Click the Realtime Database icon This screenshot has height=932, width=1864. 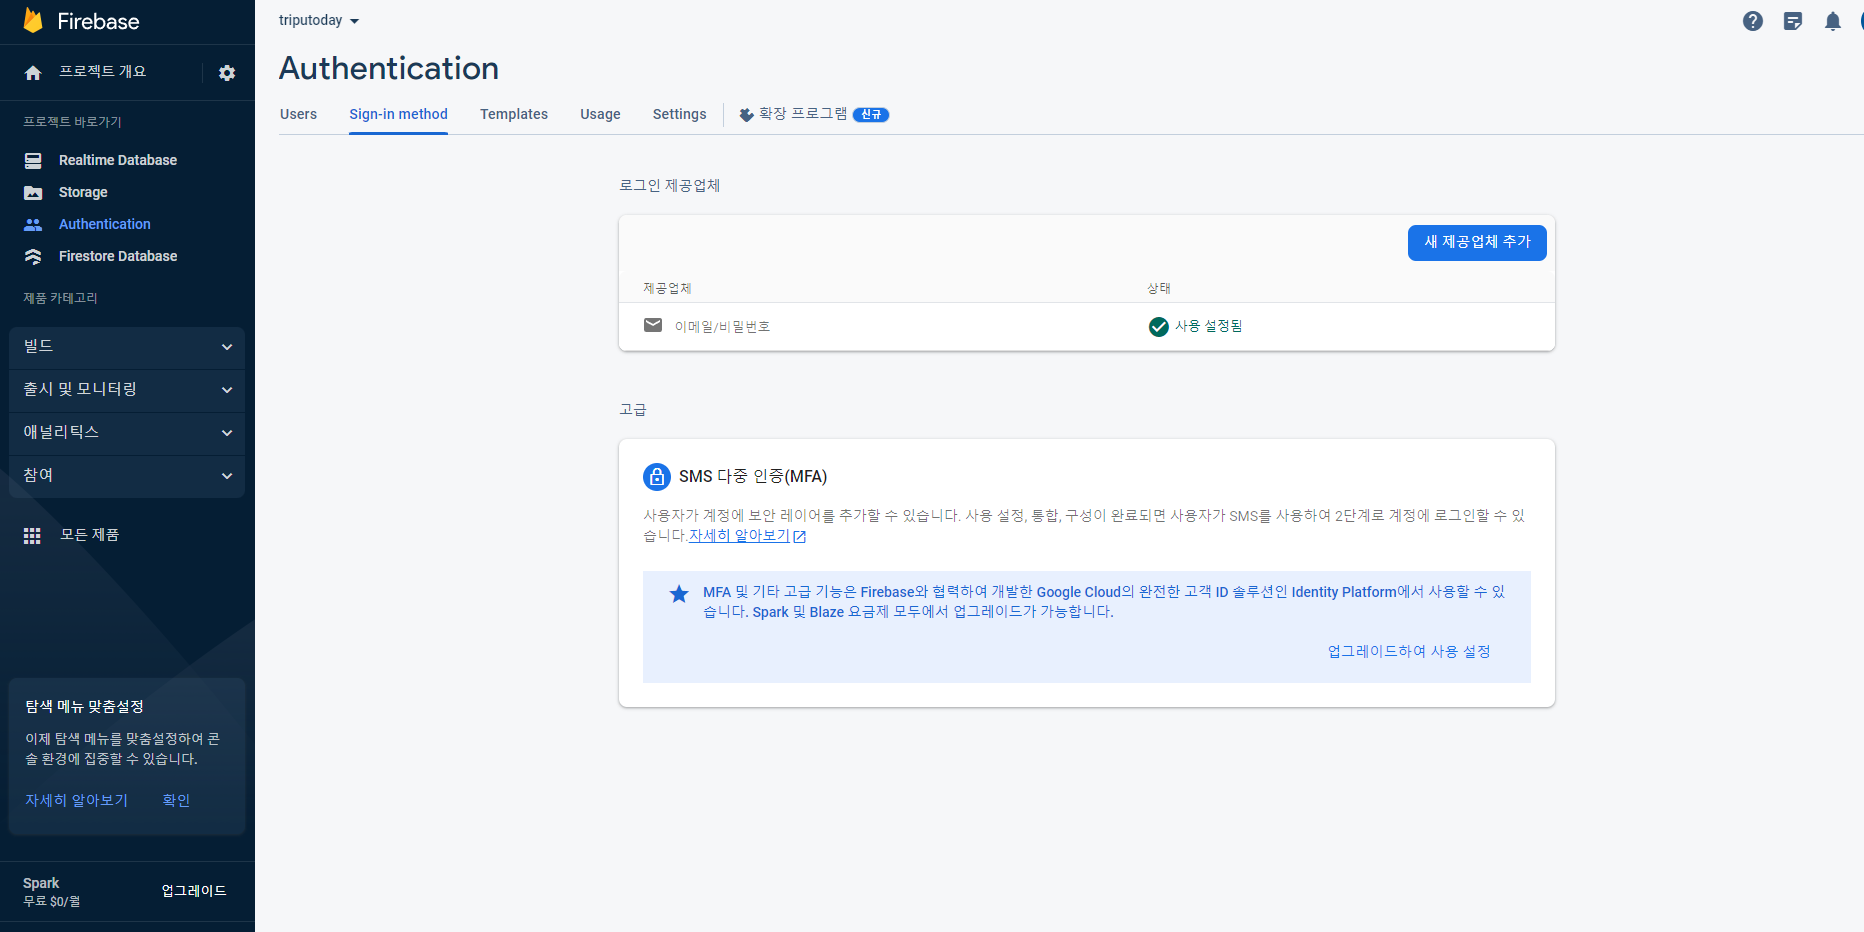click(x=33, y=160)
